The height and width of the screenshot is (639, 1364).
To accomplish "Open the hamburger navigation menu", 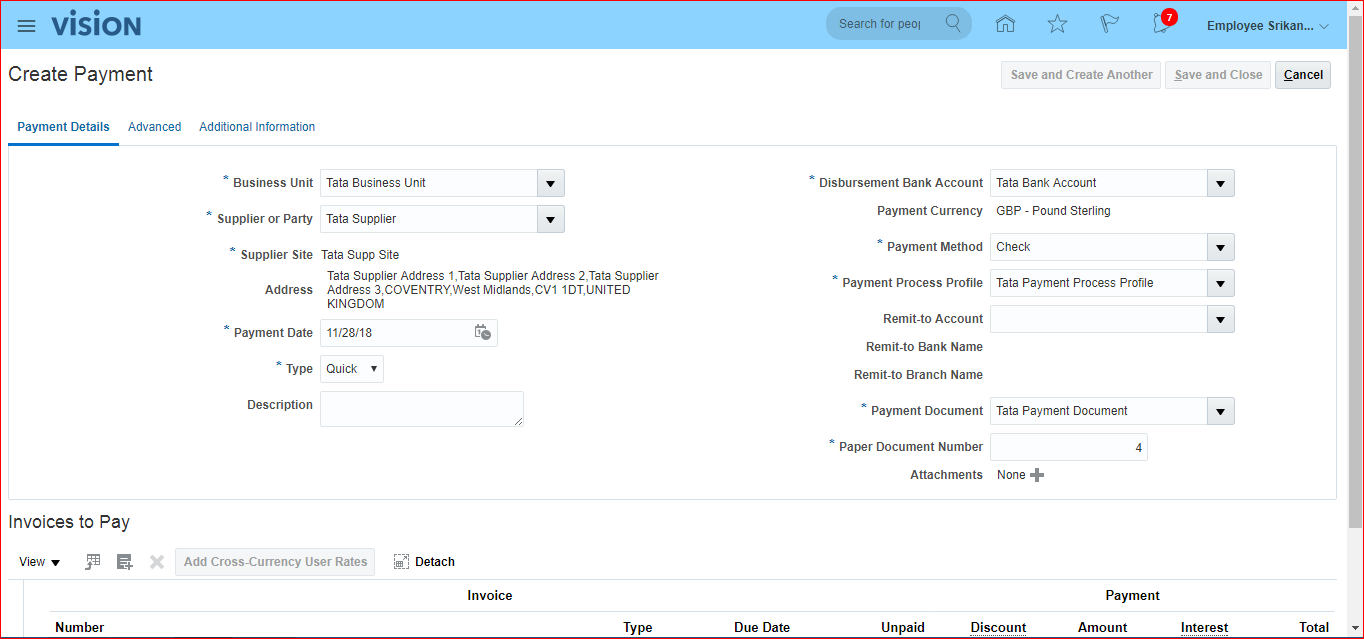I will 27,26.
